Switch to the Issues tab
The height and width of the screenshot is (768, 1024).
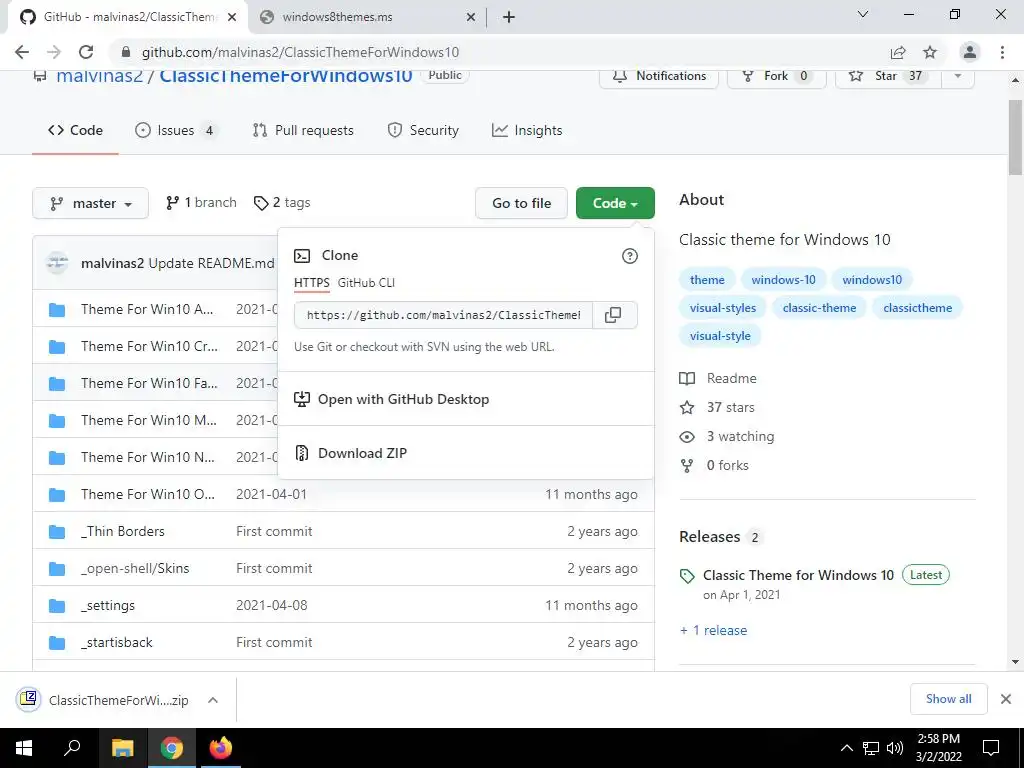[175, 131]
